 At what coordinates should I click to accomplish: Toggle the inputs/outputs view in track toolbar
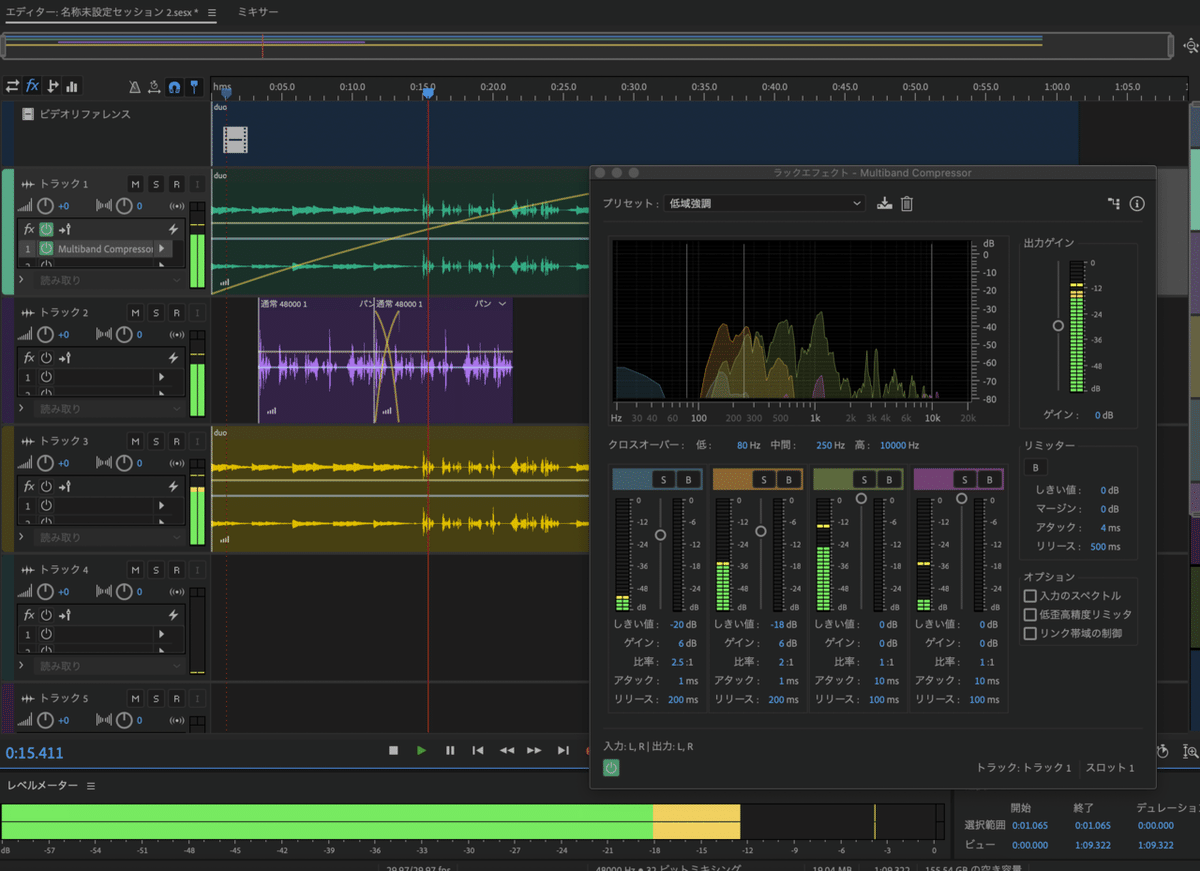coord(12,86)
